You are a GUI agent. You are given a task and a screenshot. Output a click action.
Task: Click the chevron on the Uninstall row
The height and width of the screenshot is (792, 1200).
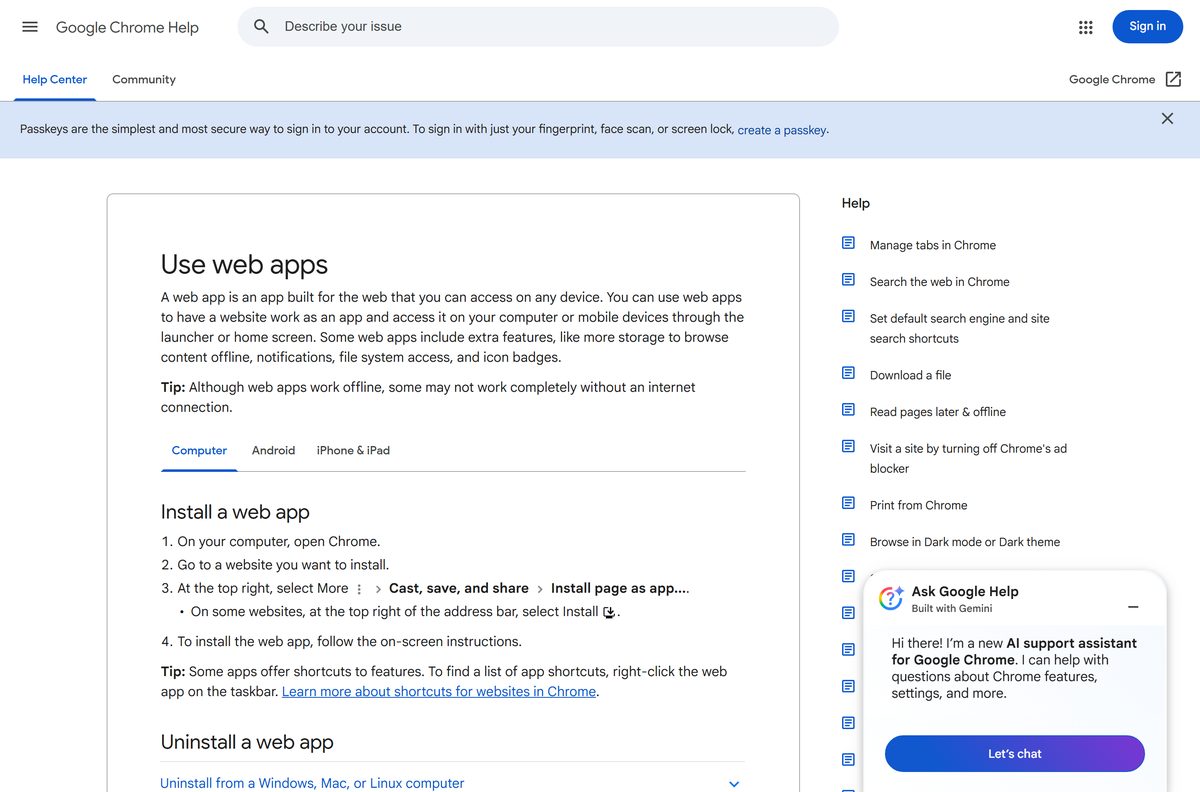(x=734, y=784)
